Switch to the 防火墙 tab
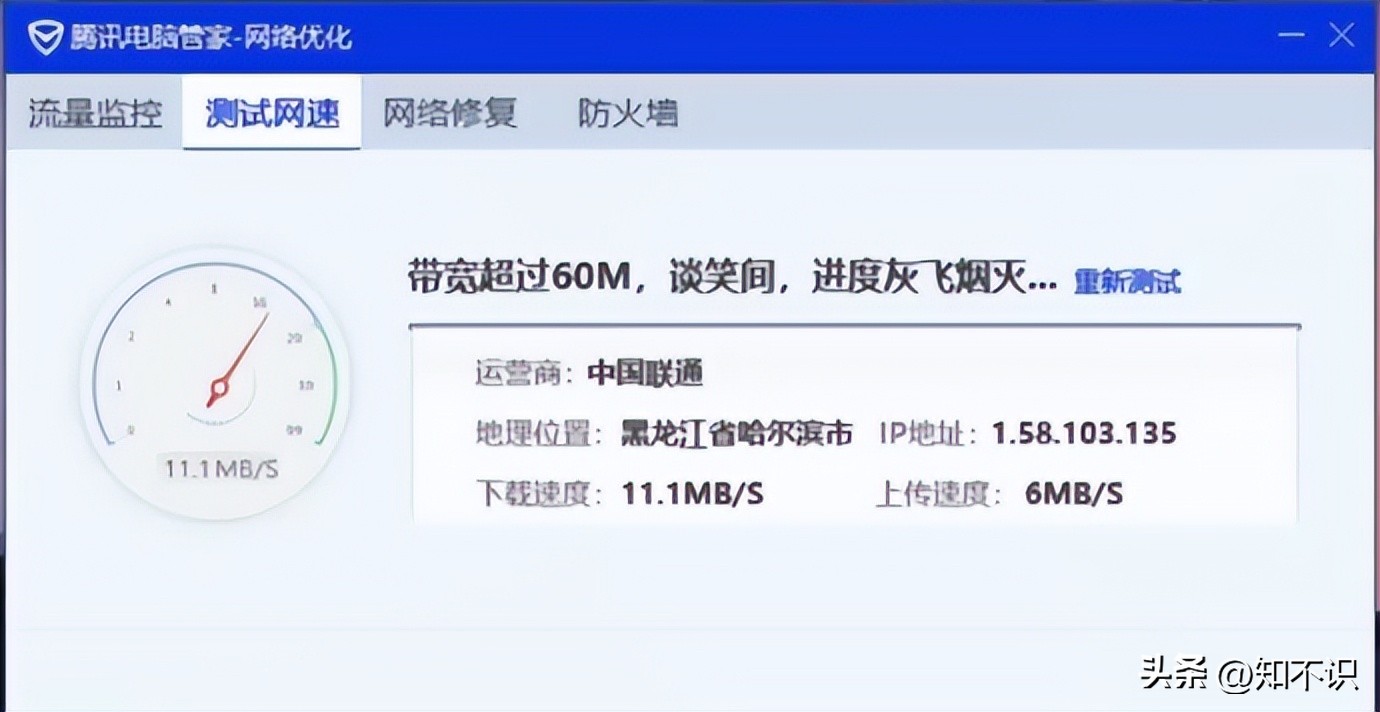 (627, 113)
